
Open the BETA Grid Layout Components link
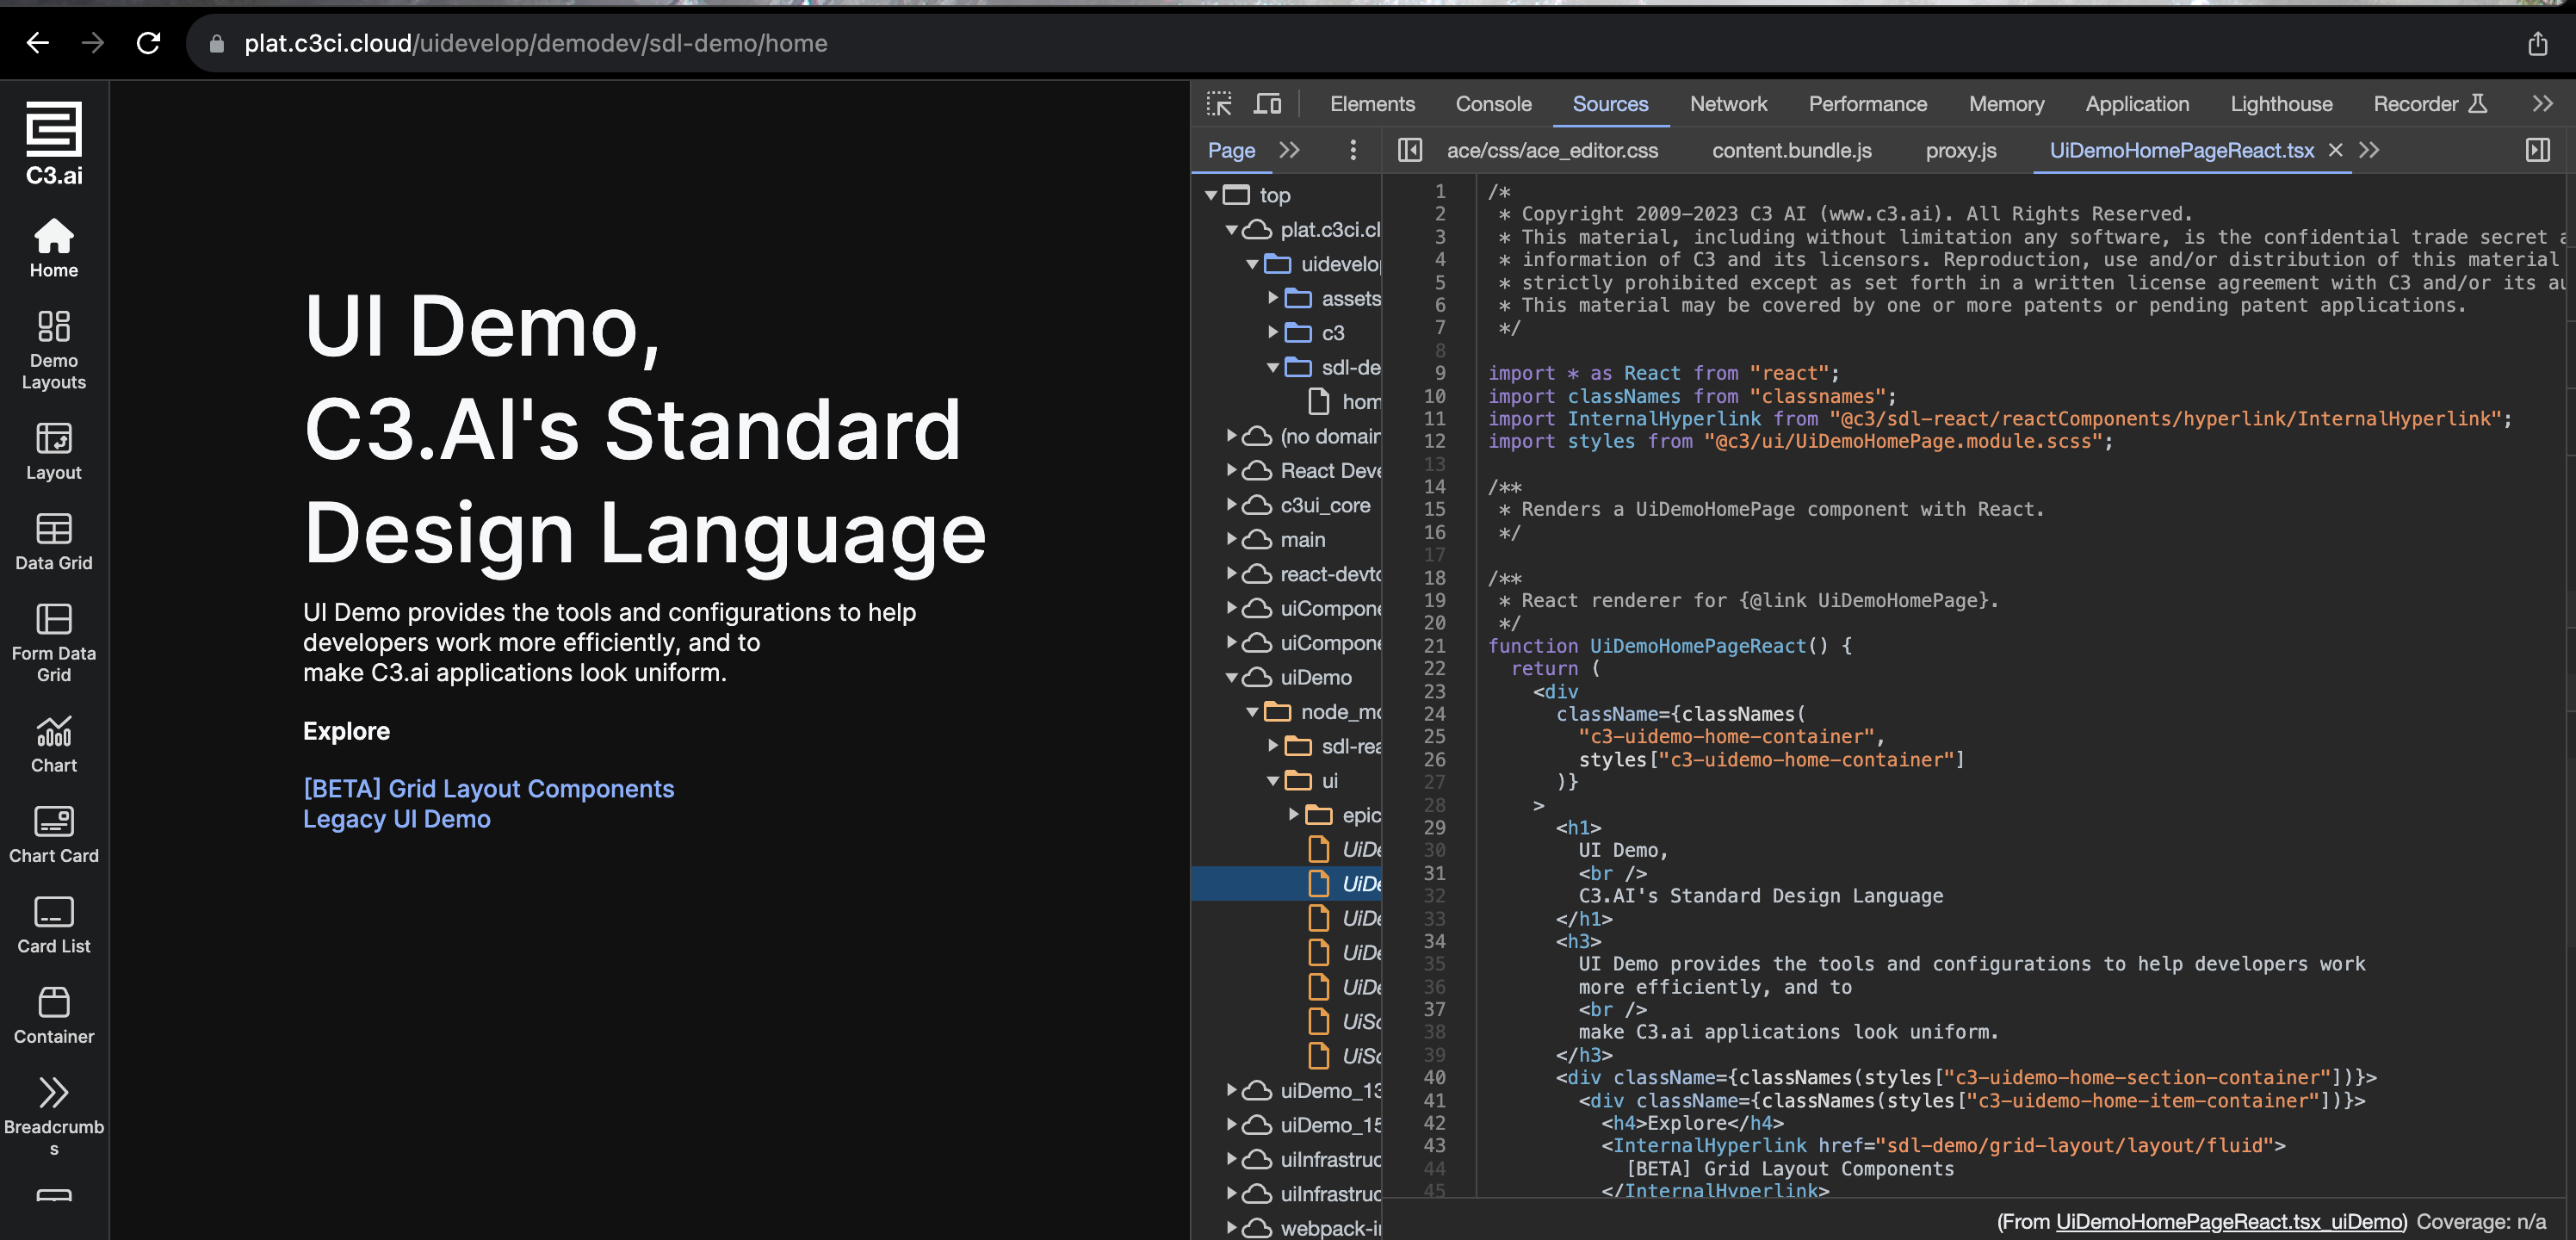click(488, 788)
